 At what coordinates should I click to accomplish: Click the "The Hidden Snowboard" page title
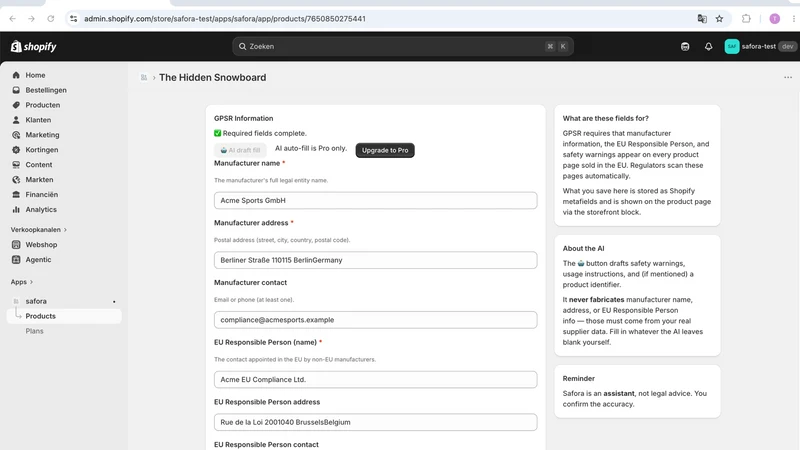pyautogui.click(x=212, y=78)
